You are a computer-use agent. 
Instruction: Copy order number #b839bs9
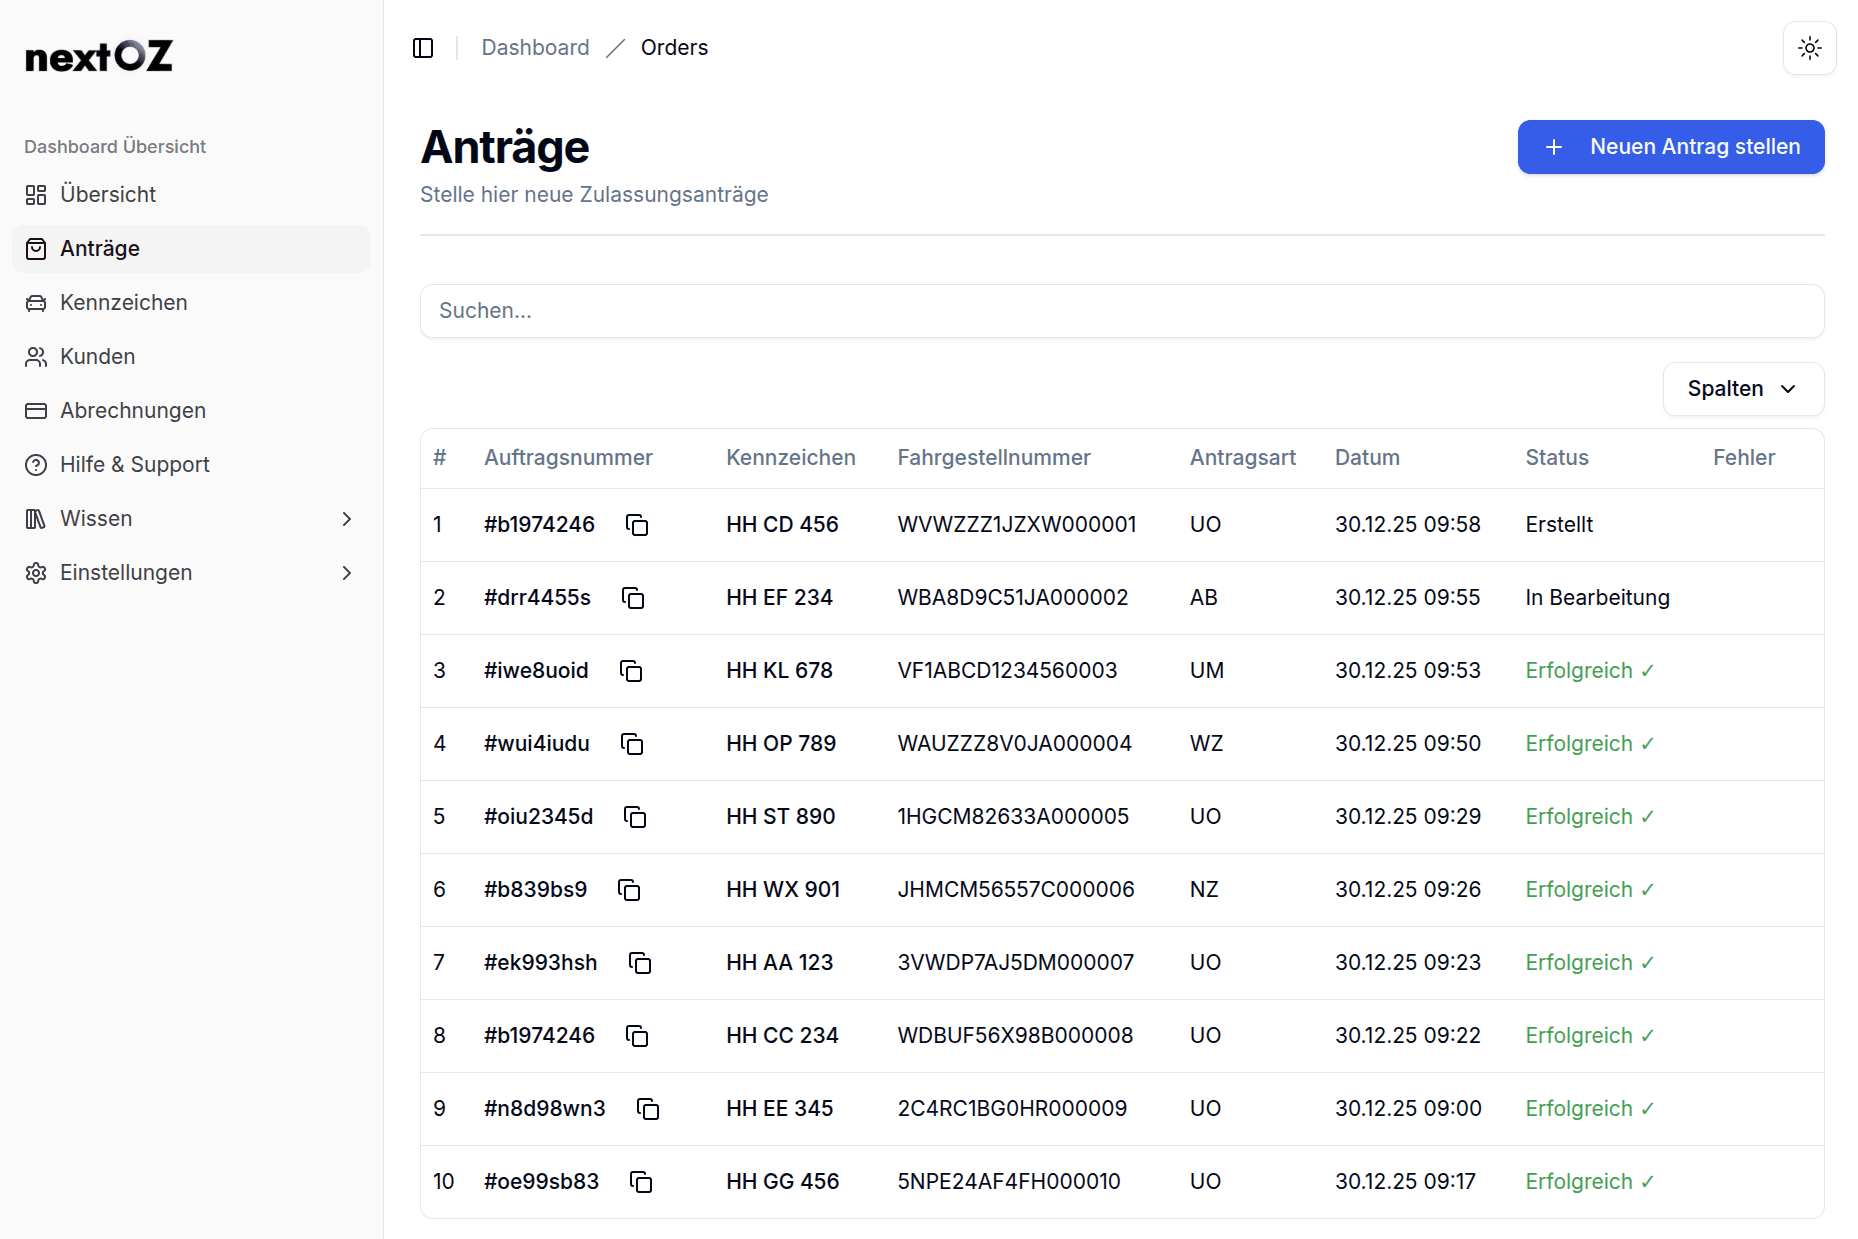point(629,890)
